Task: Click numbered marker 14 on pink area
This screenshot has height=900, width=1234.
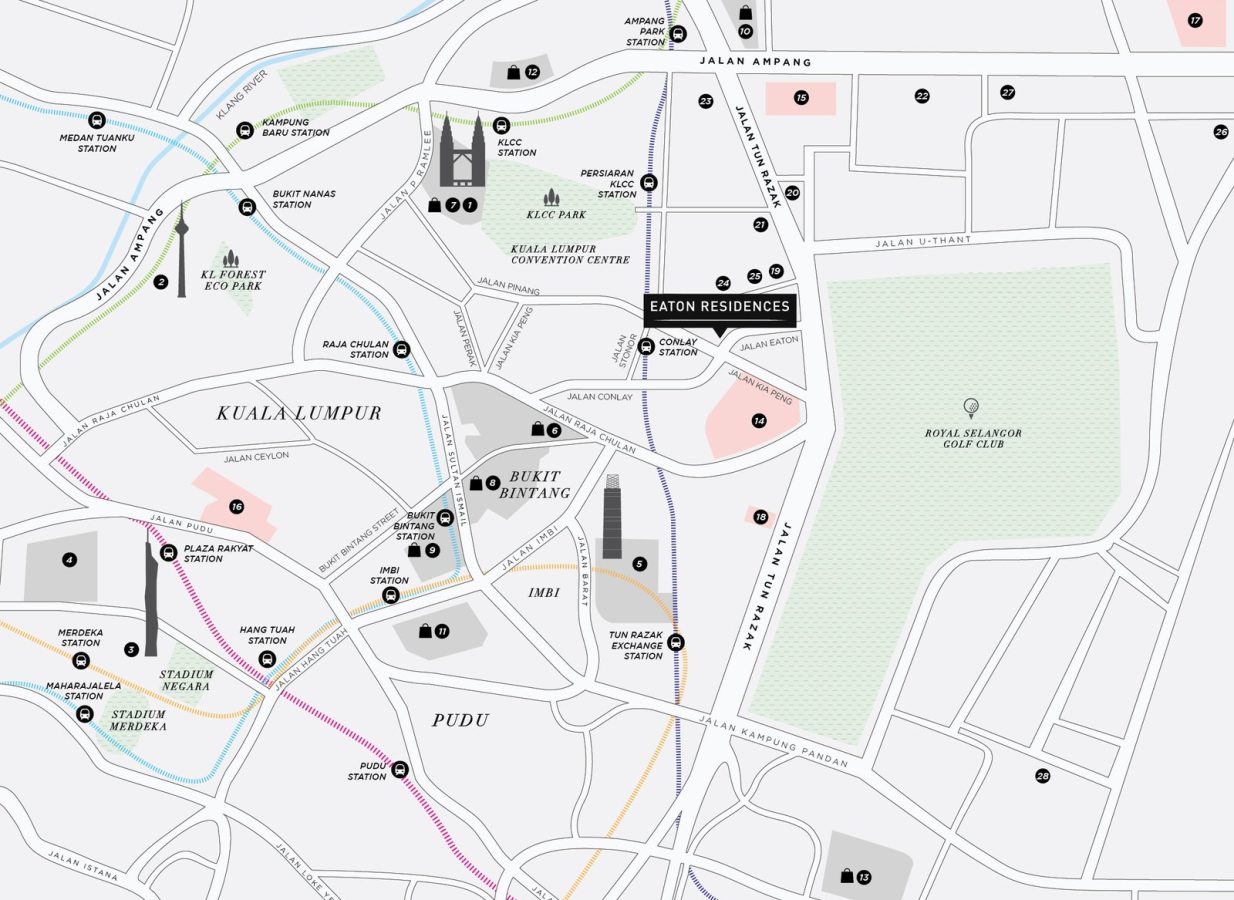Action: [x=759, y=421]
